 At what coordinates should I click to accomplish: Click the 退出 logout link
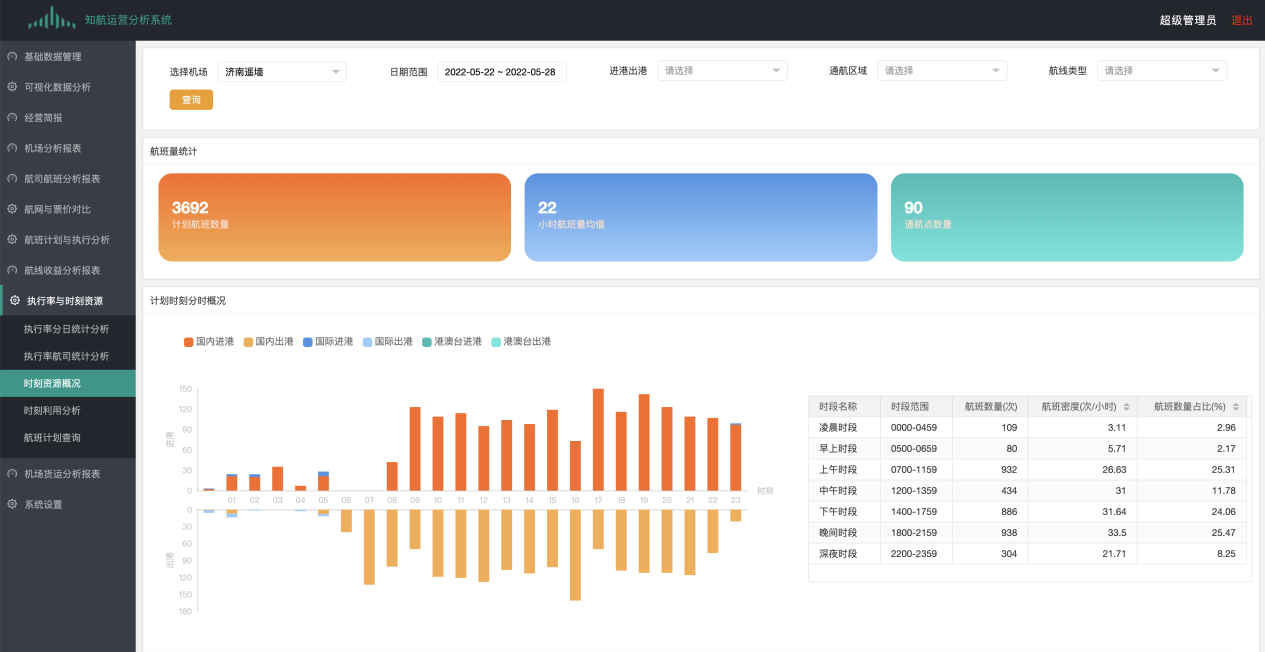pyautogui.click(x=1241, y=20)
